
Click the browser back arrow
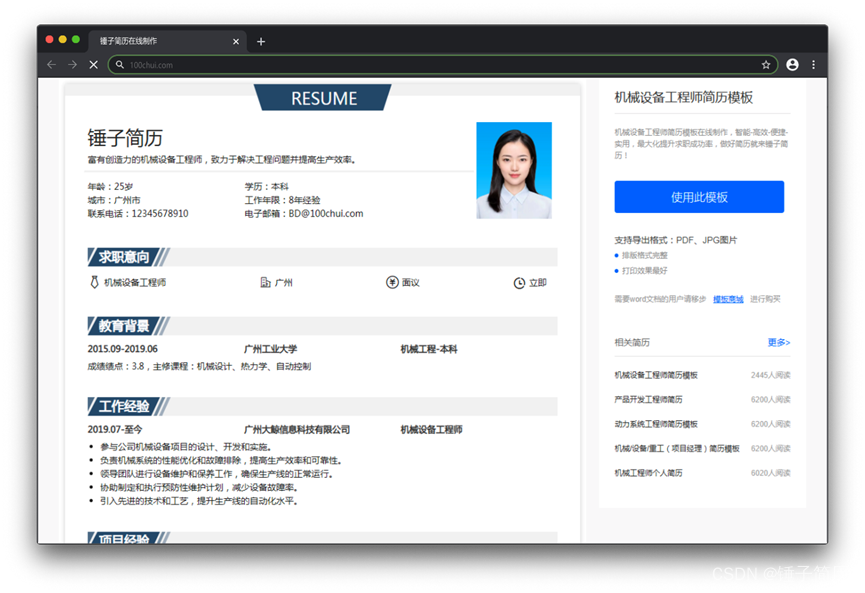coord(51,65)
